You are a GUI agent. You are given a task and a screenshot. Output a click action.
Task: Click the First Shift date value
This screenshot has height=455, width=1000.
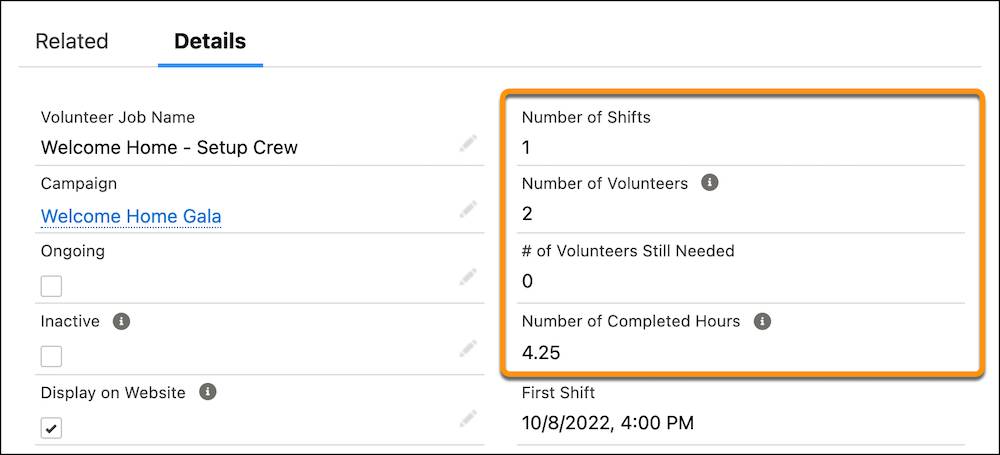tap(607, 423)
